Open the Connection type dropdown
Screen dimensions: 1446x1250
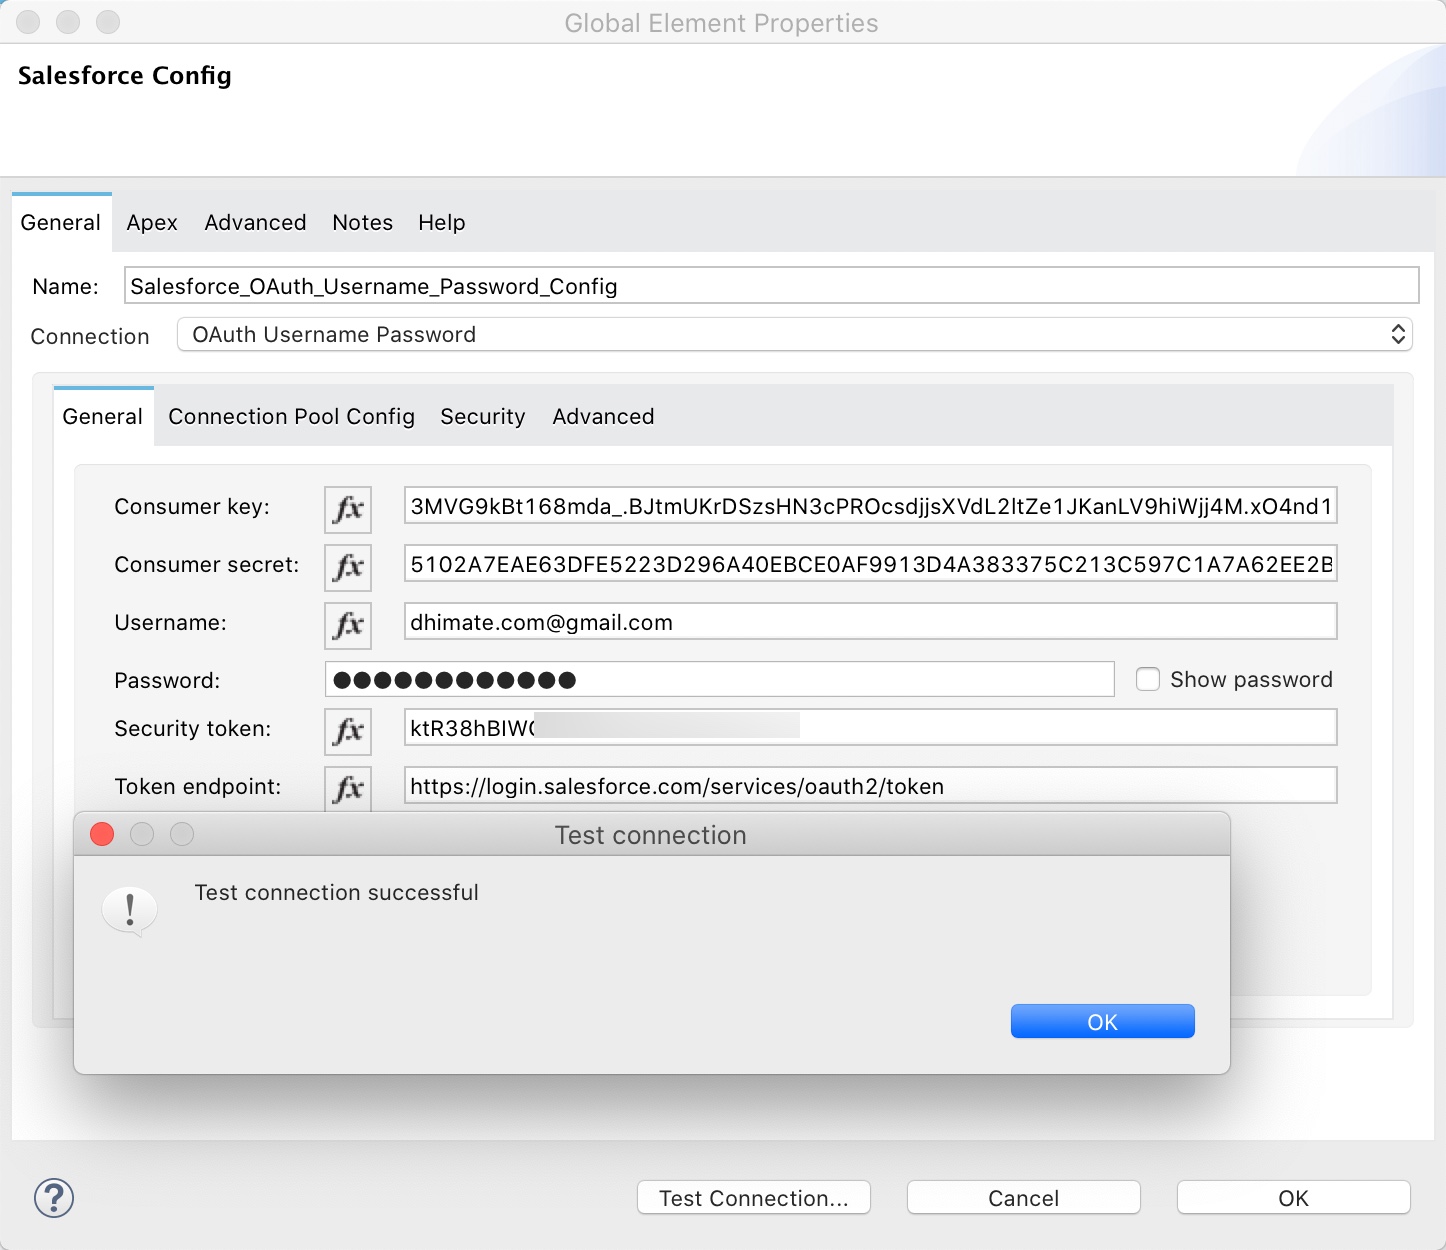point(795,334)
